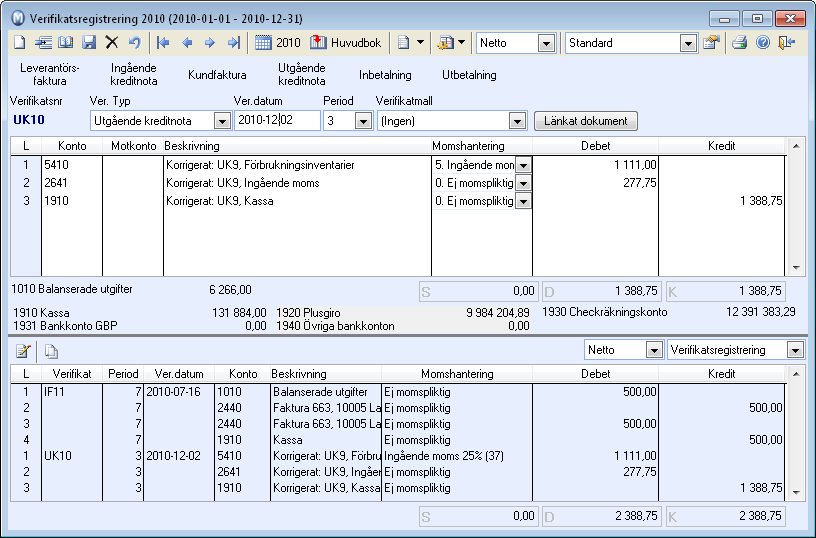Select verifikat UK10 in lower list
Image resolution: width=816 pixels, height=538 pixels.
click(x=58, y=456)
